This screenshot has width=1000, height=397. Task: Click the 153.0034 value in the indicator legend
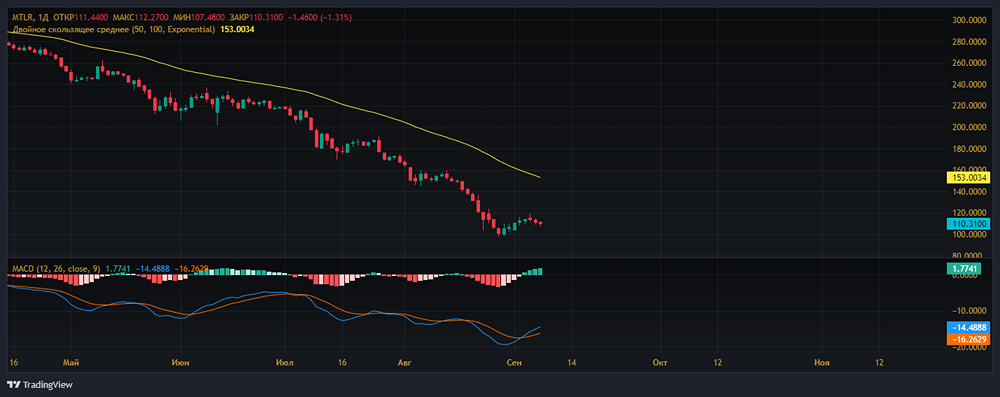pos(237,29)
